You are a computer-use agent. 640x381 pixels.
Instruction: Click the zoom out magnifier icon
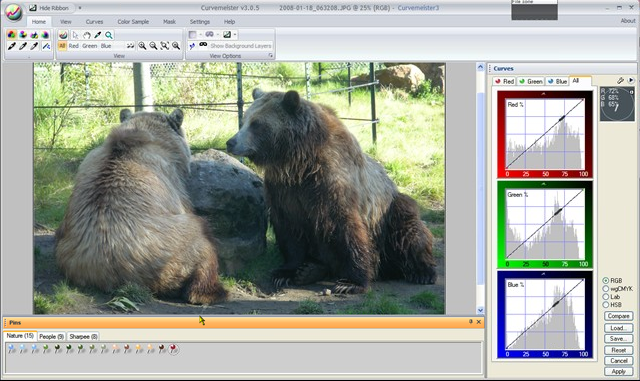(x=153, y=46)
